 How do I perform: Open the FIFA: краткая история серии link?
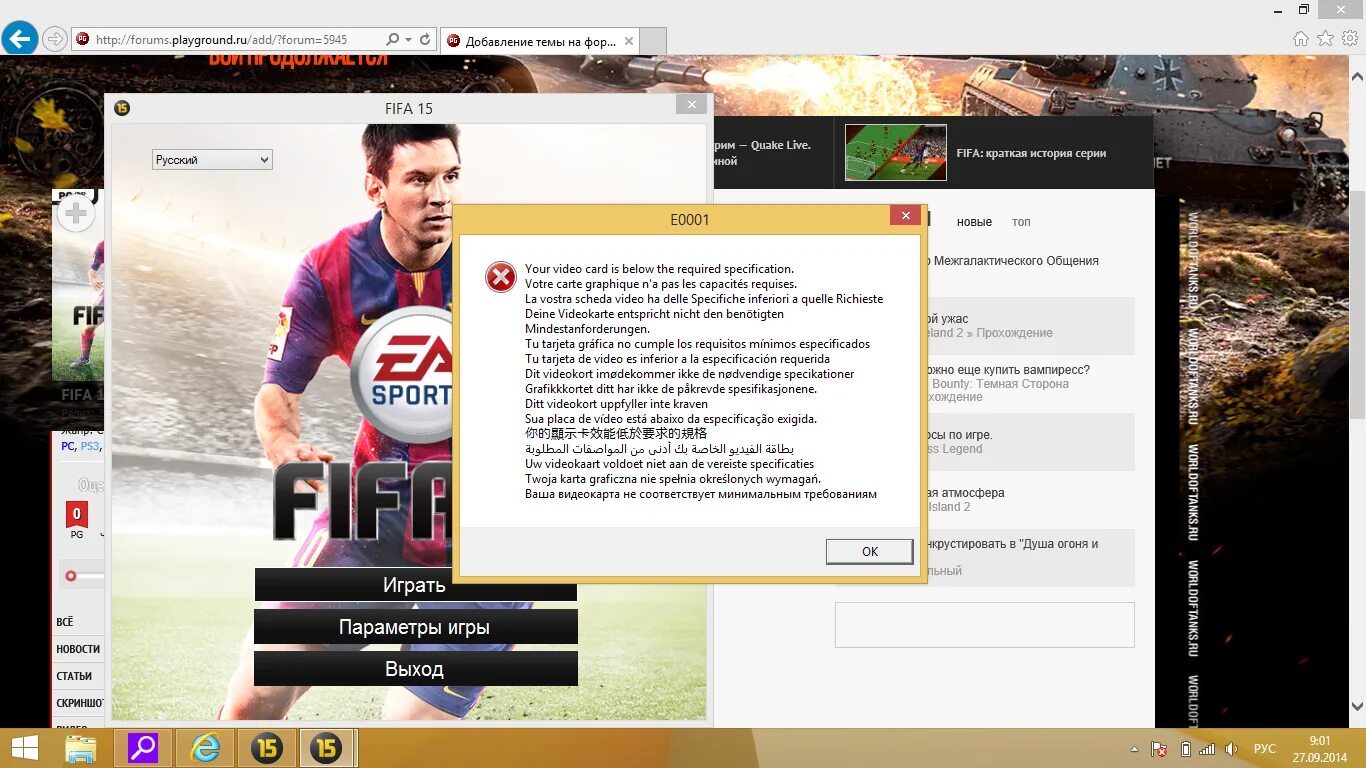coord(1031,153)
